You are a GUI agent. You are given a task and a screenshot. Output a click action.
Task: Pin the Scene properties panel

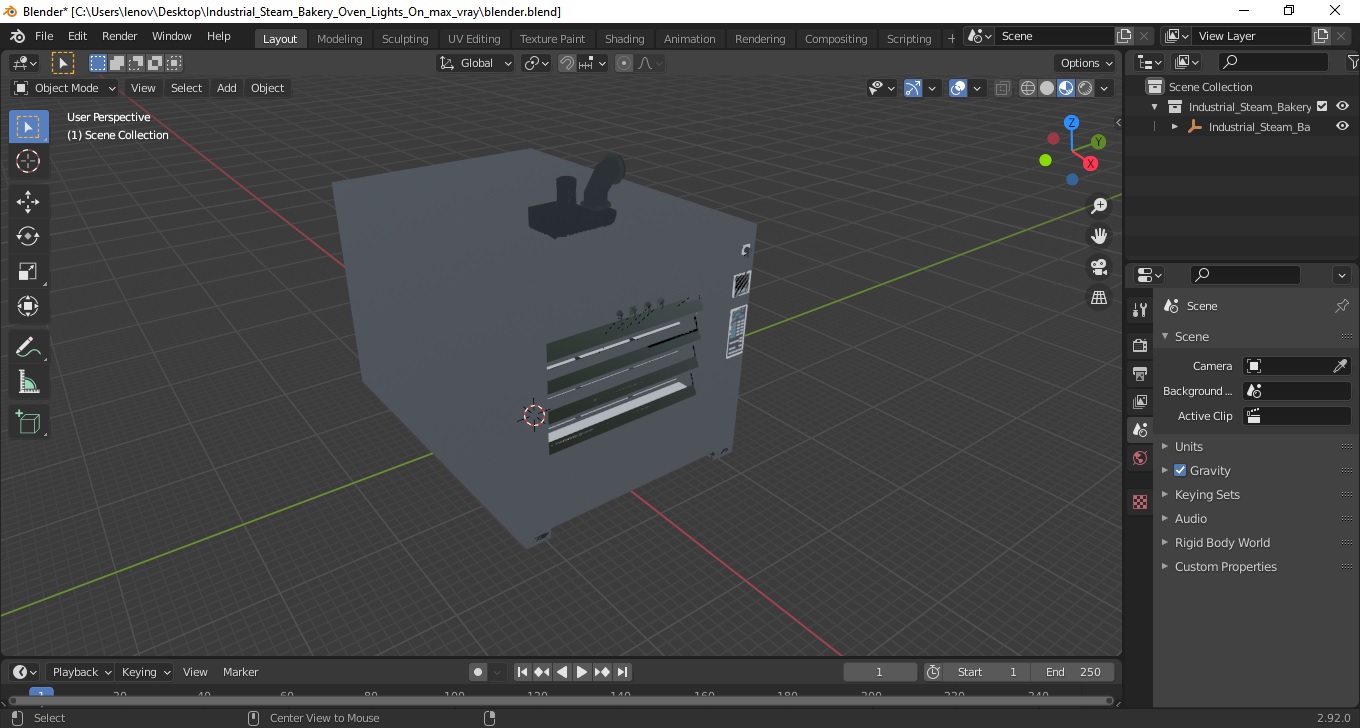(x=1342, y=306)
